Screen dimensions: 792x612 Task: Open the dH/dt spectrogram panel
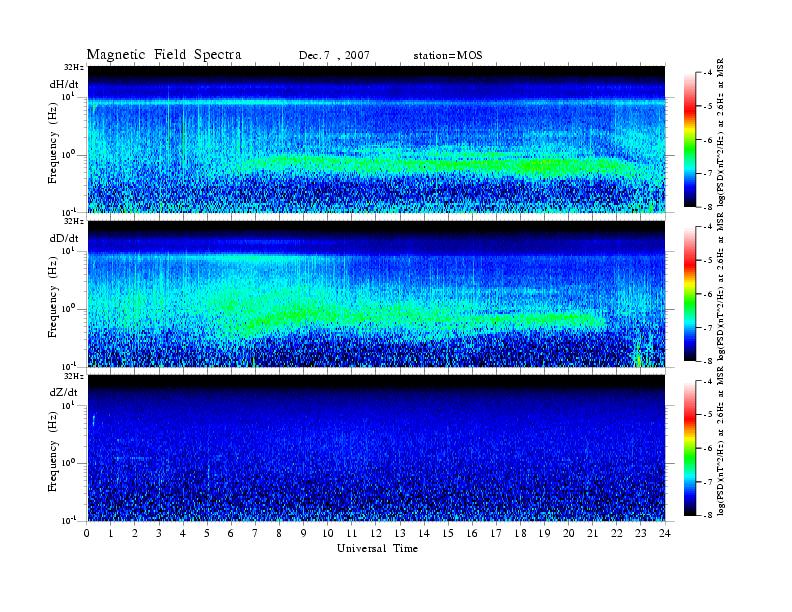[376, 139]
